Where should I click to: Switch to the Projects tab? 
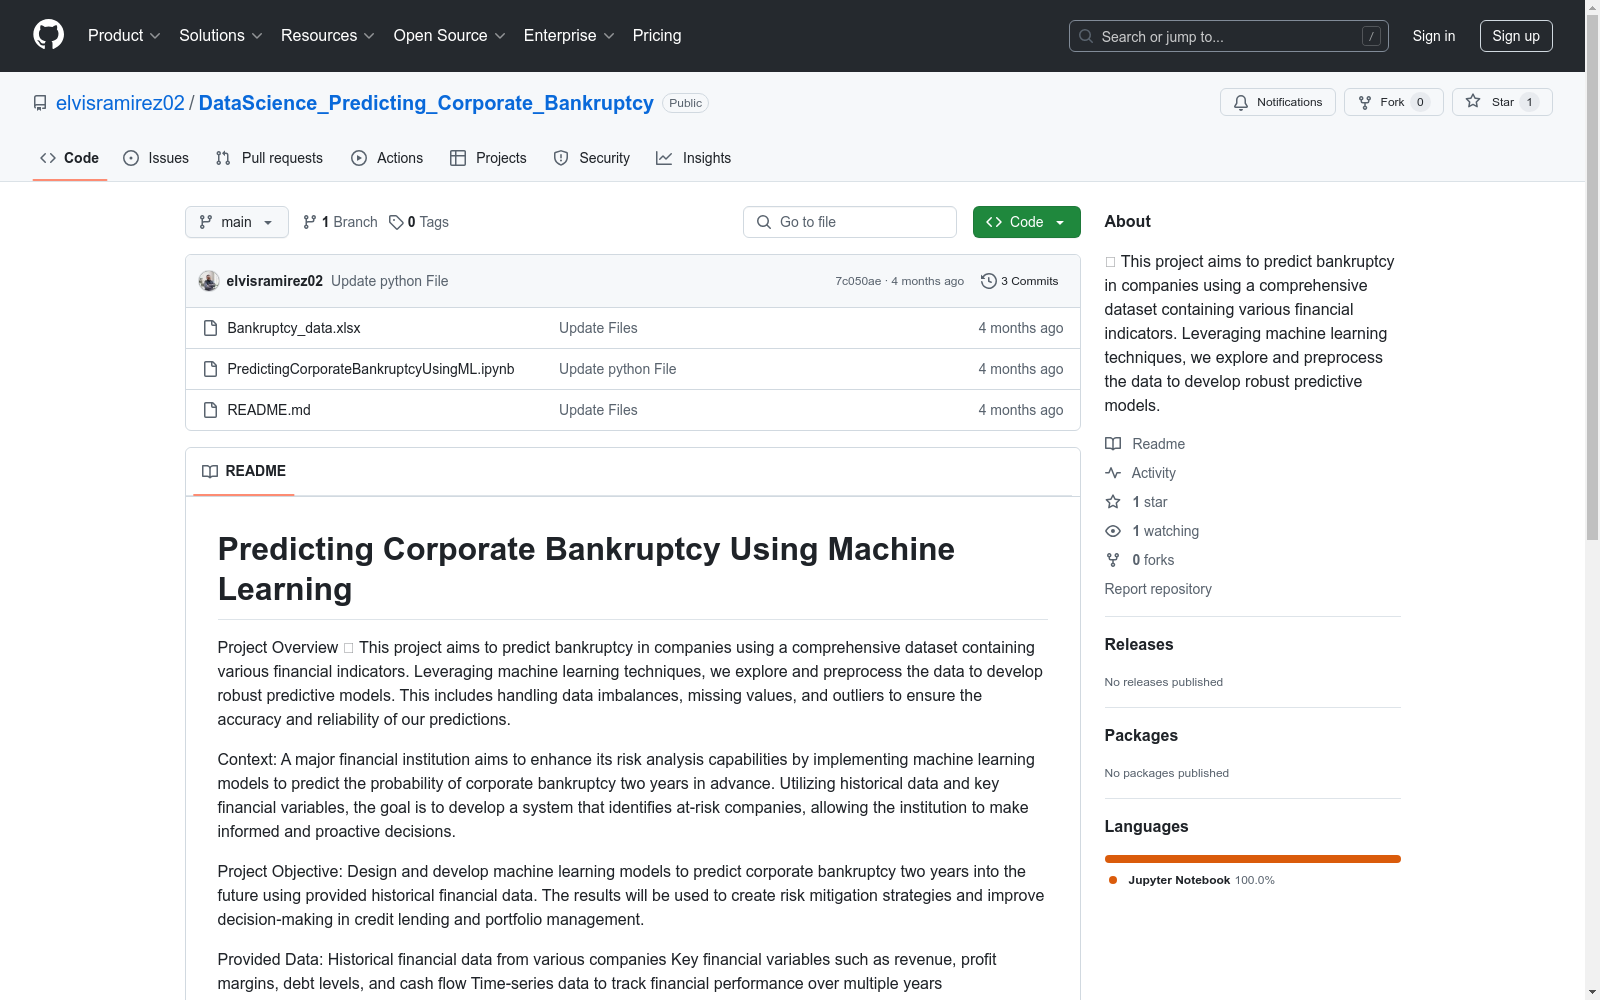[488, 158]
